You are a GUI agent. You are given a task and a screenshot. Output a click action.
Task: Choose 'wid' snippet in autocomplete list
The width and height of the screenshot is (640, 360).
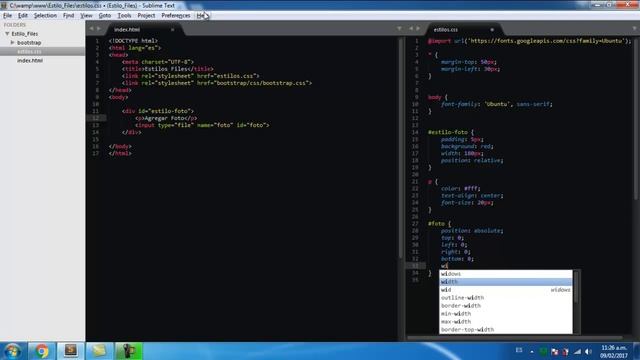(506, 290)
